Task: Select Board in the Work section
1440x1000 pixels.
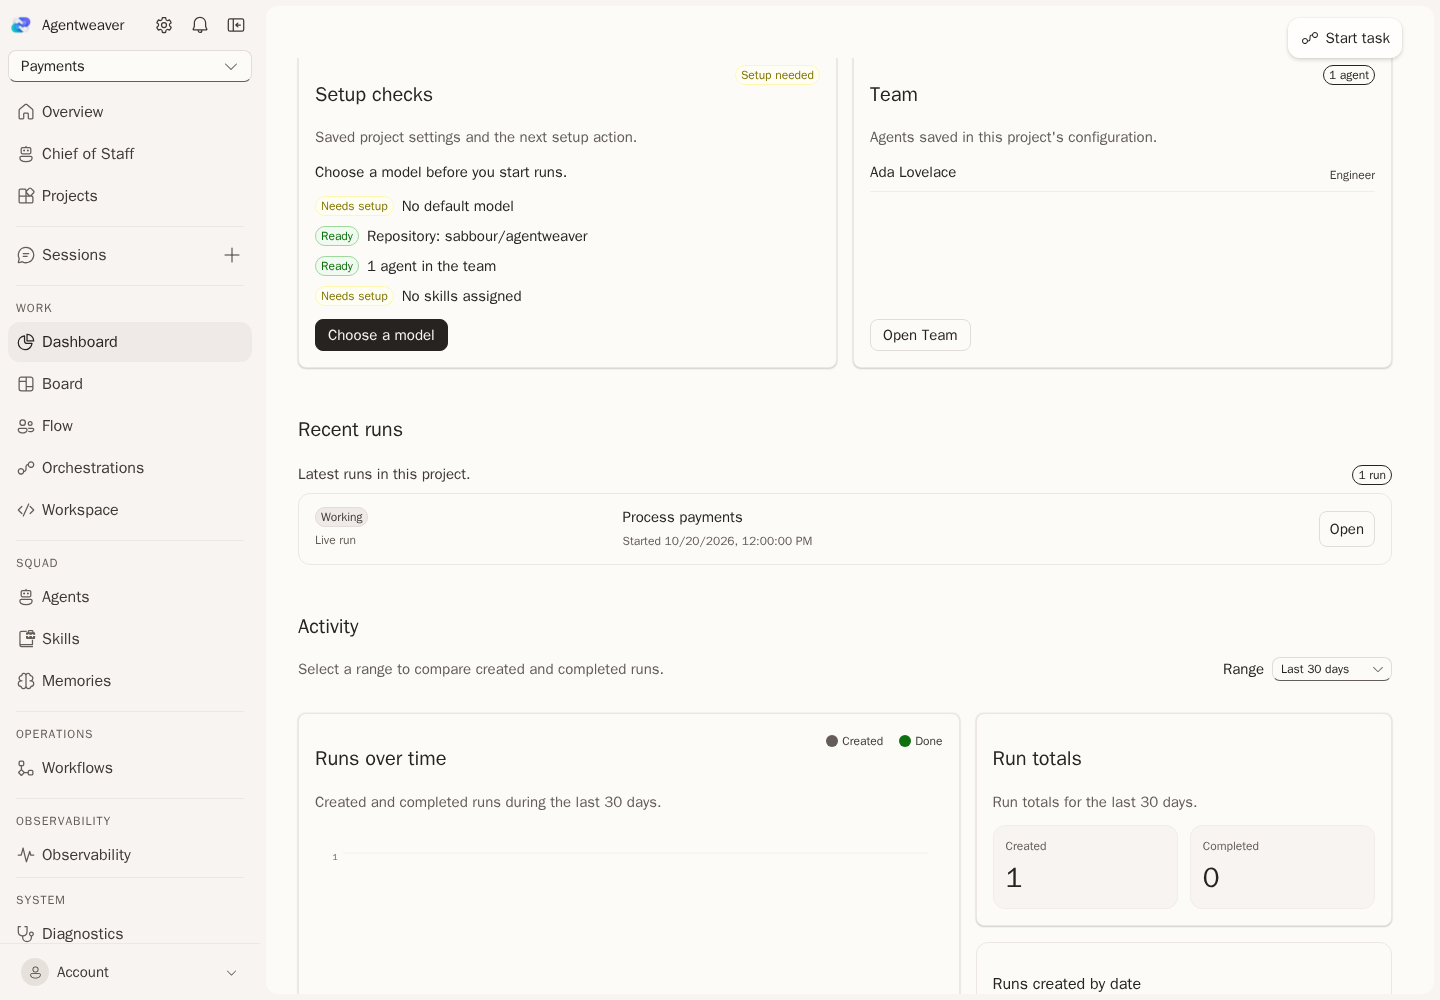Action: [130, 384]
